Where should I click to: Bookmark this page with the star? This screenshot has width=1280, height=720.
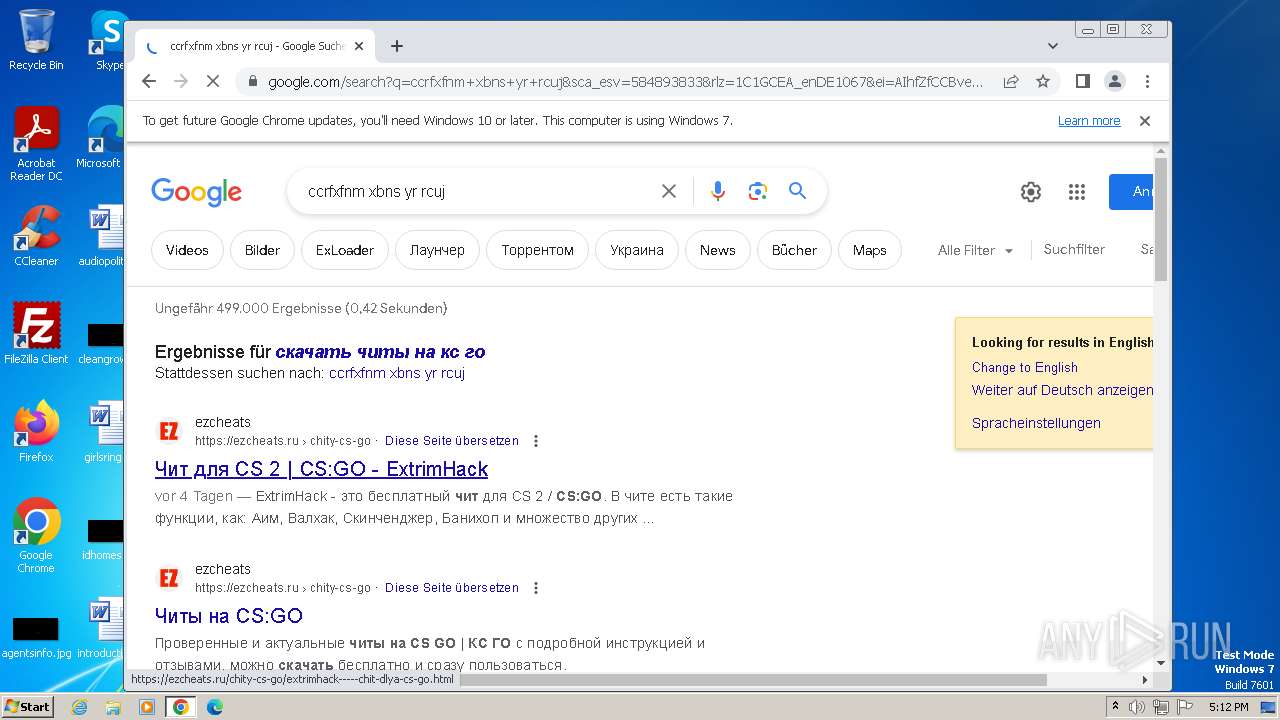[x=1043, y=81]
